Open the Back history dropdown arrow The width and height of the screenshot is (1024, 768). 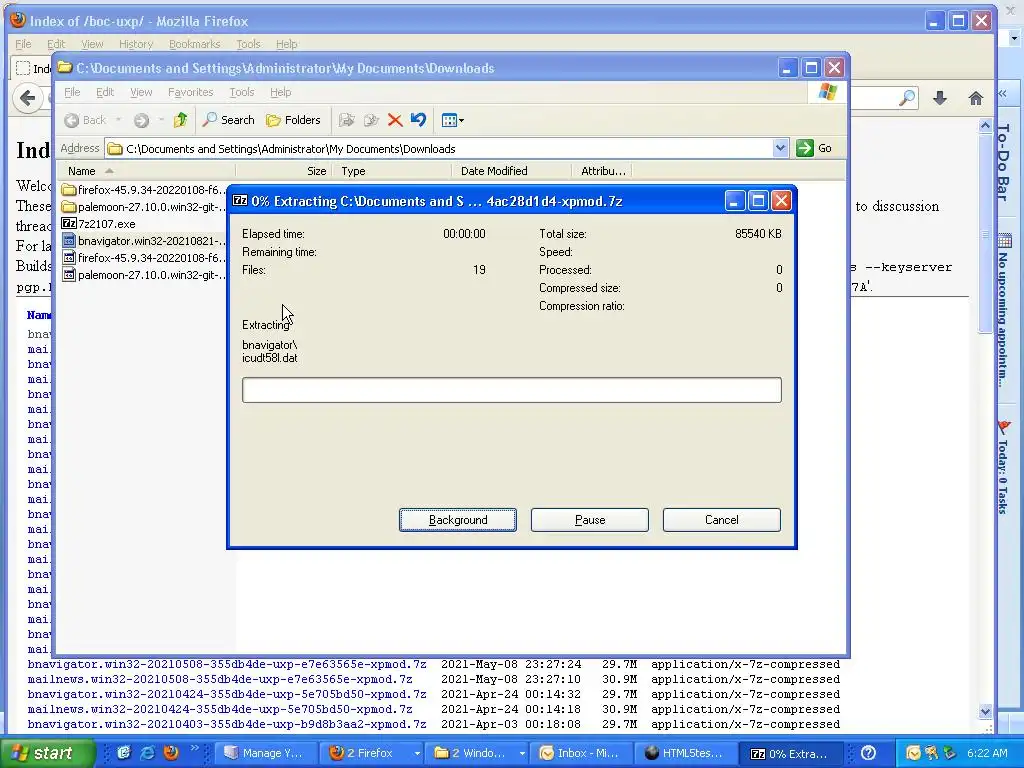pyautogui.click(x=118, y=120)
